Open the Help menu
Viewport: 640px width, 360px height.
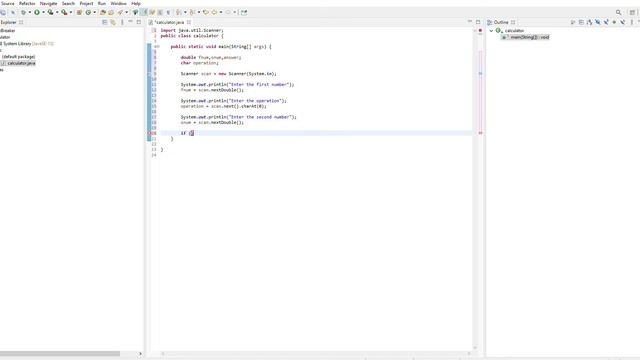coord(136,3)
